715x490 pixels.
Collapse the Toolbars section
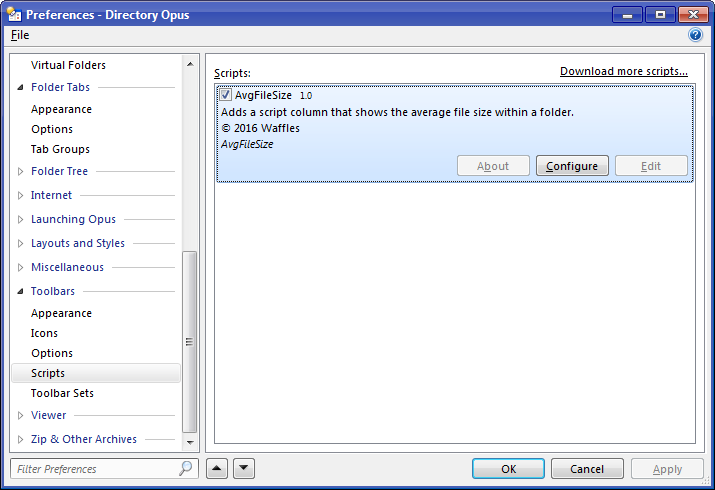(x=20, y=291)
